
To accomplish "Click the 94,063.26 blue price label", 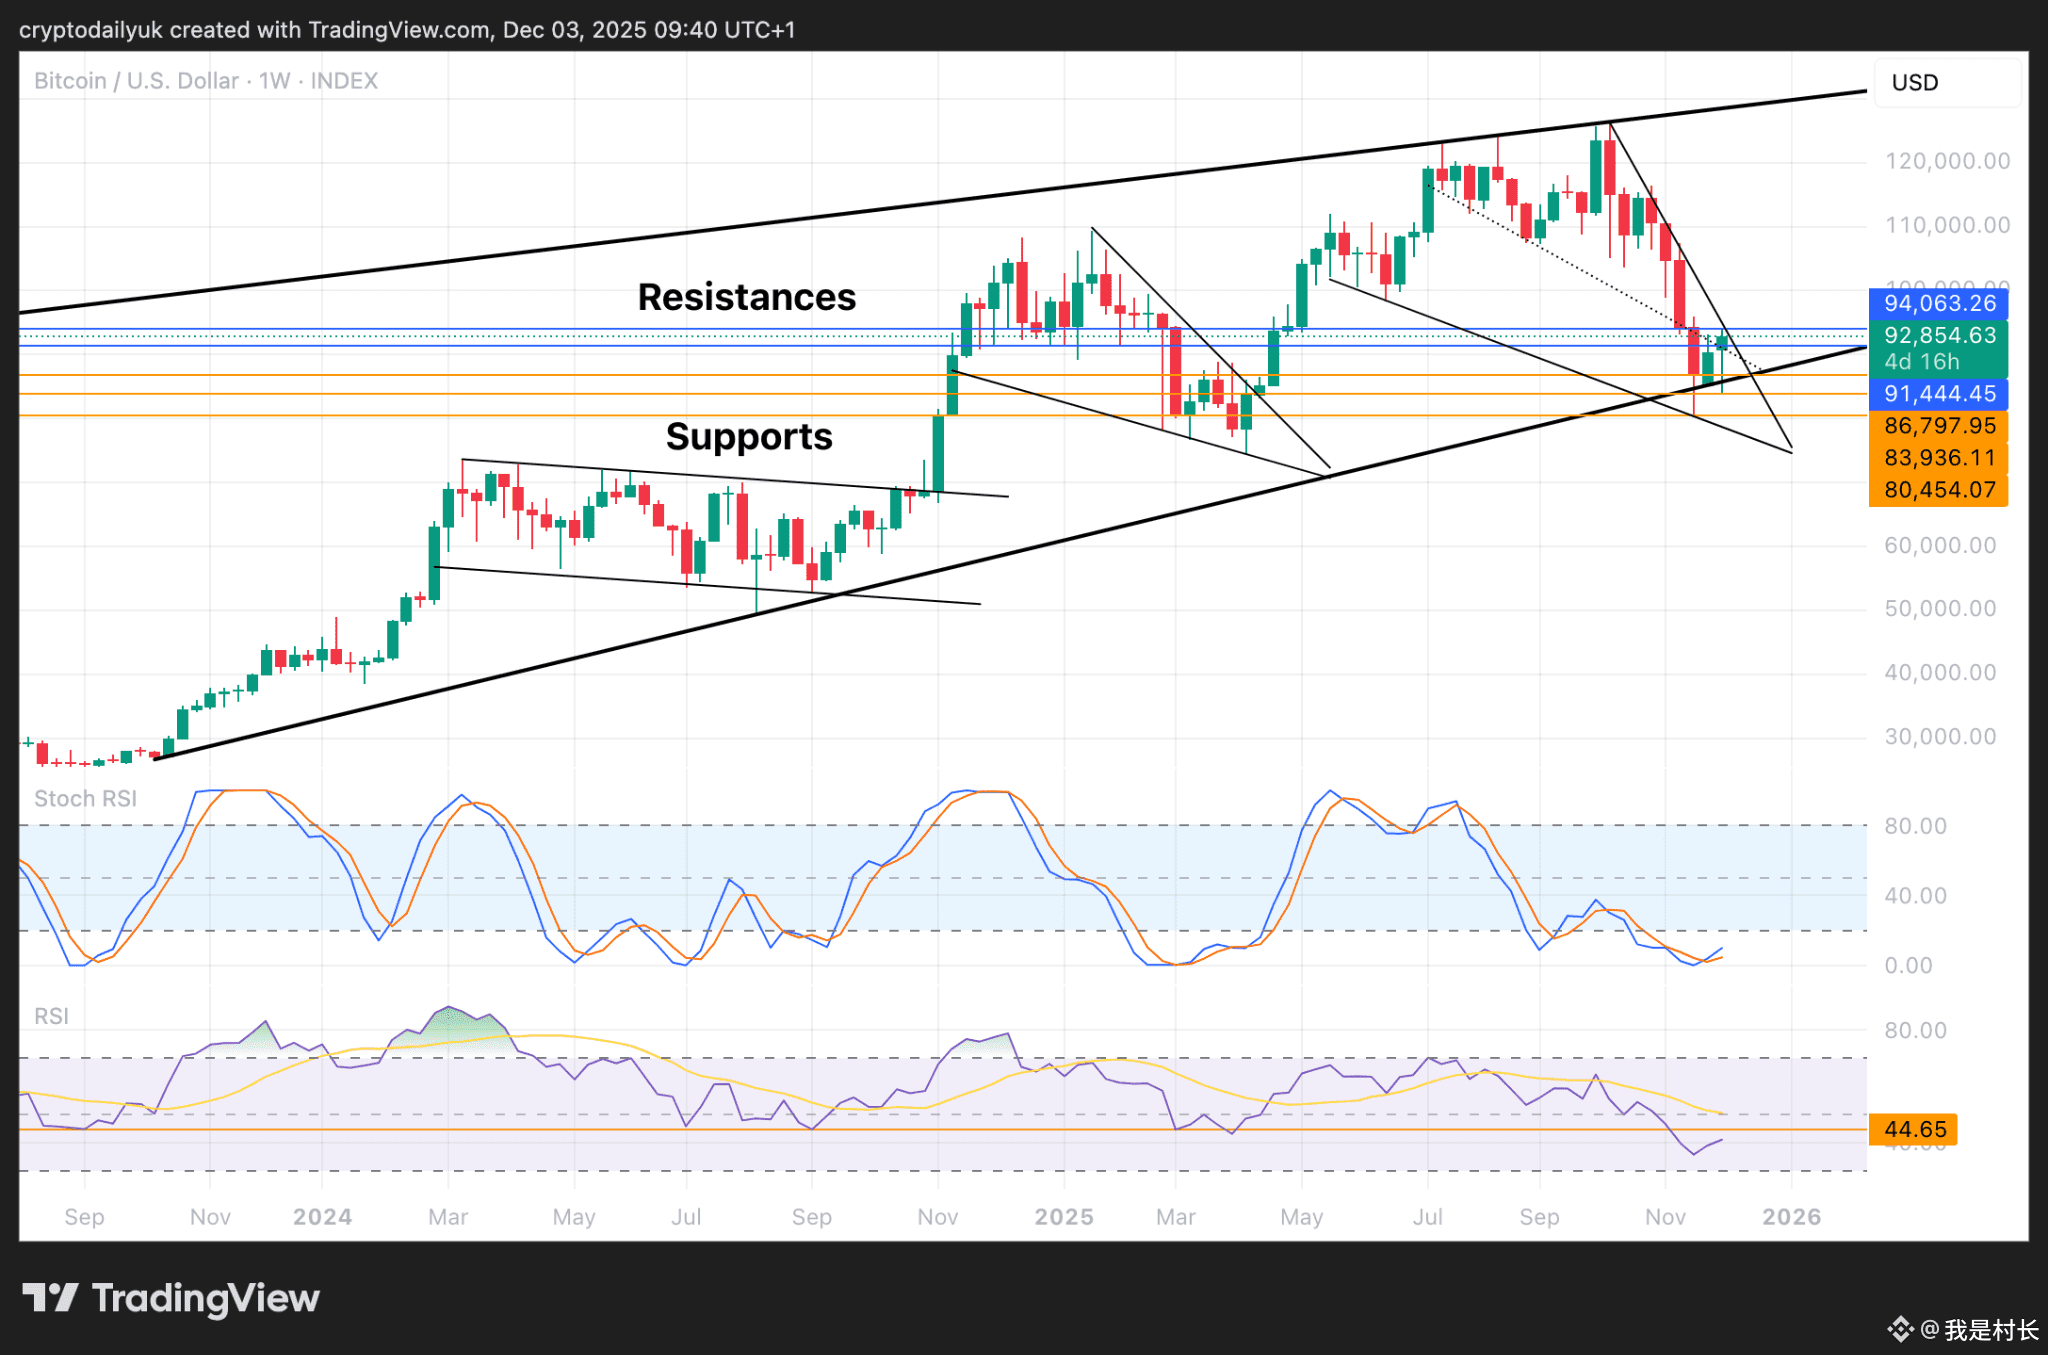I will click(1938, 303).
